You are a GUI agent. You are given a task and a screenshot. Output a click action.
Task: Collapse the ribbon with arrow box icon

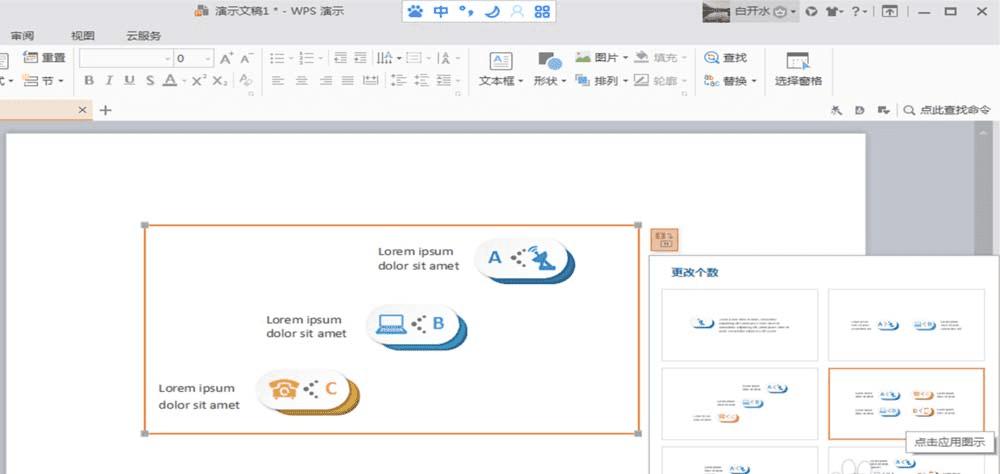coord(890,11)
